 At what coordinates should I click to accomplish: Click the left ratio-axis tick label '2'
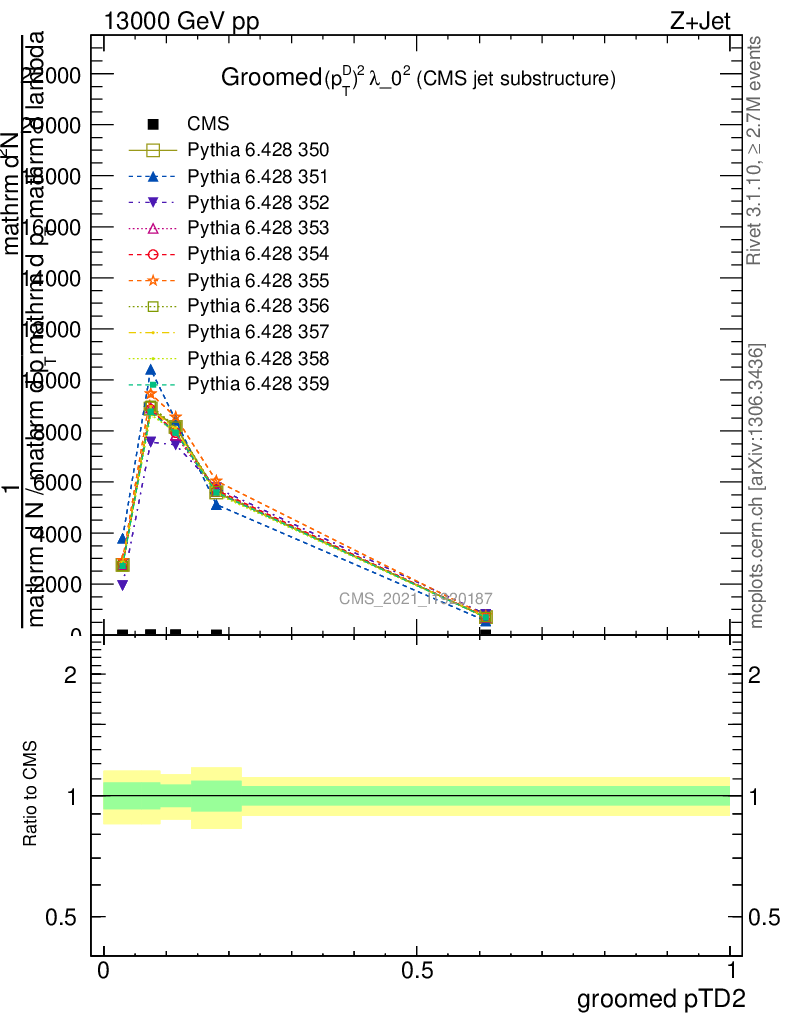[x=71, y=675]
